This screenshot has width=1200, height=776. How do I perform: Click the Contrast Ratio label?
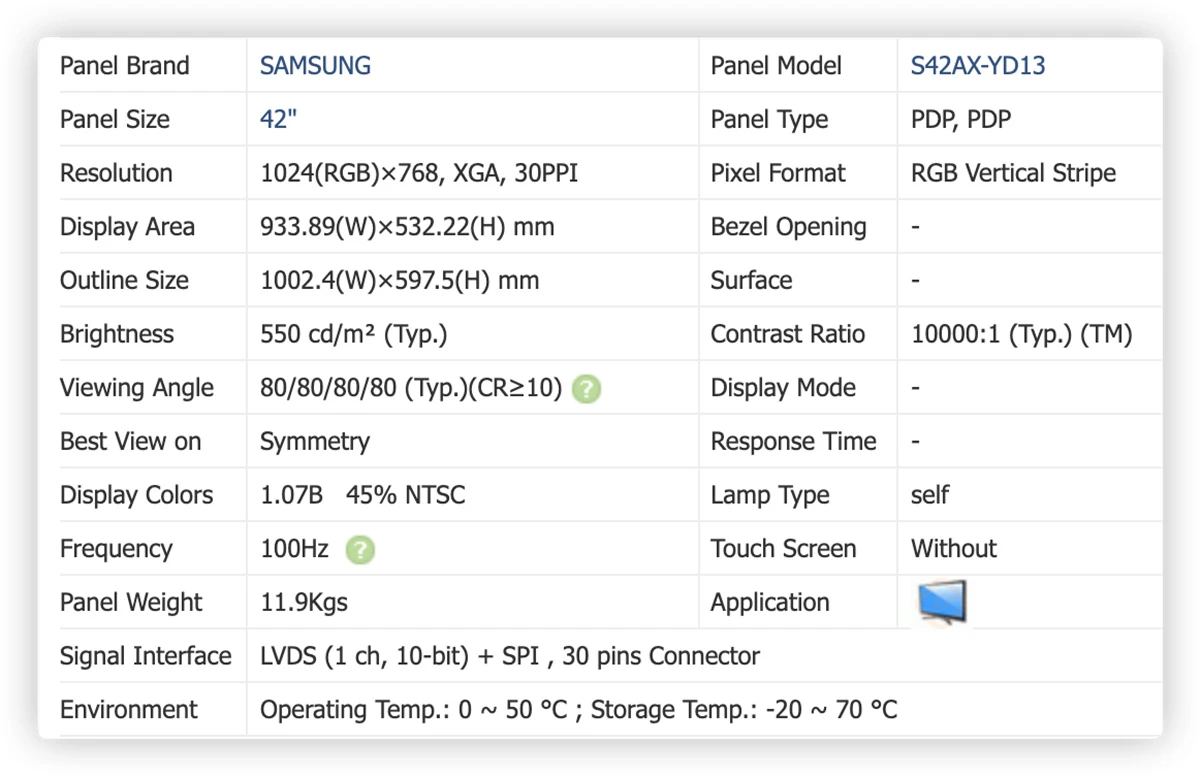[x=788, y=334]
